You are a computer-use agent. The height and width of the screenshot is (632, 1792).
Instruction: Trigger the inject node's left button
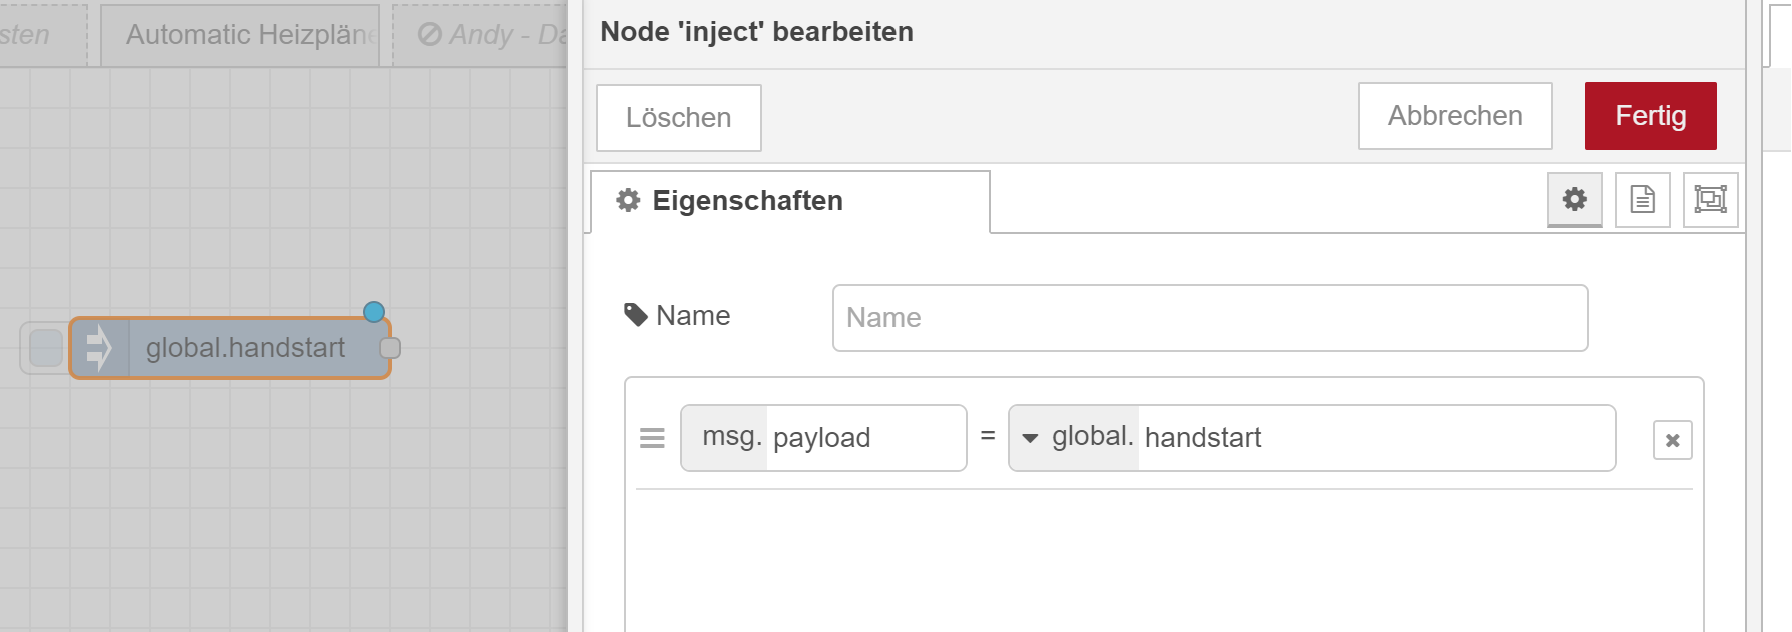(x=45, y=348)
